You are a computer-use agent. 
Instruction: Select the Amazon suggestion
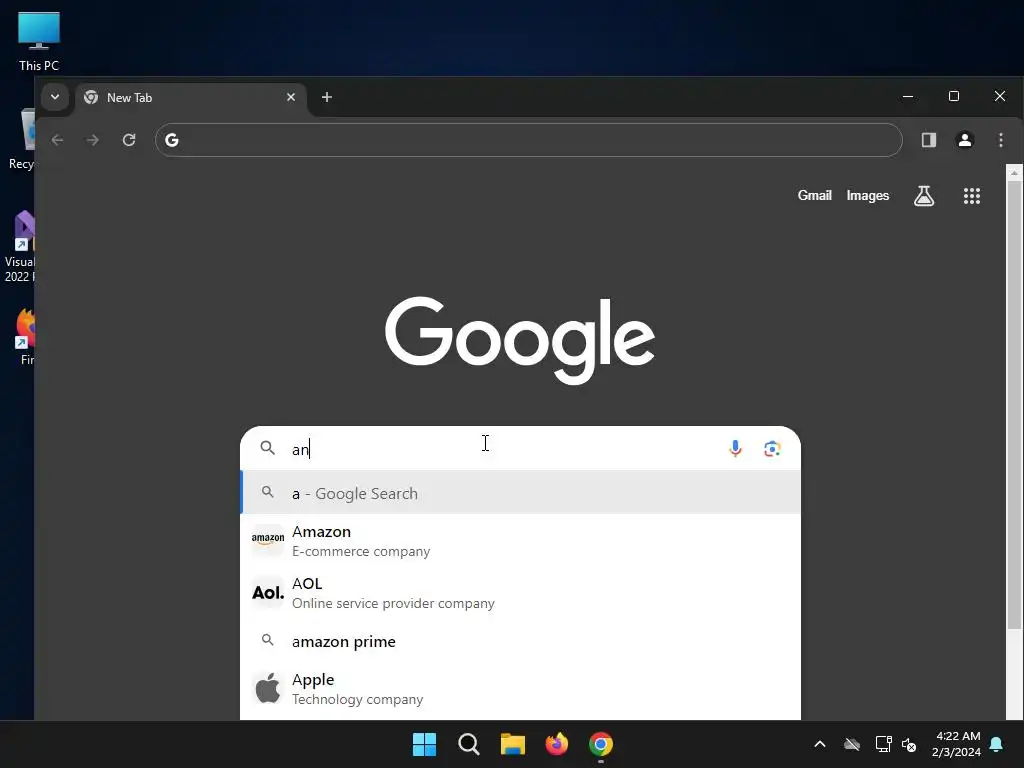coord(520,541)
